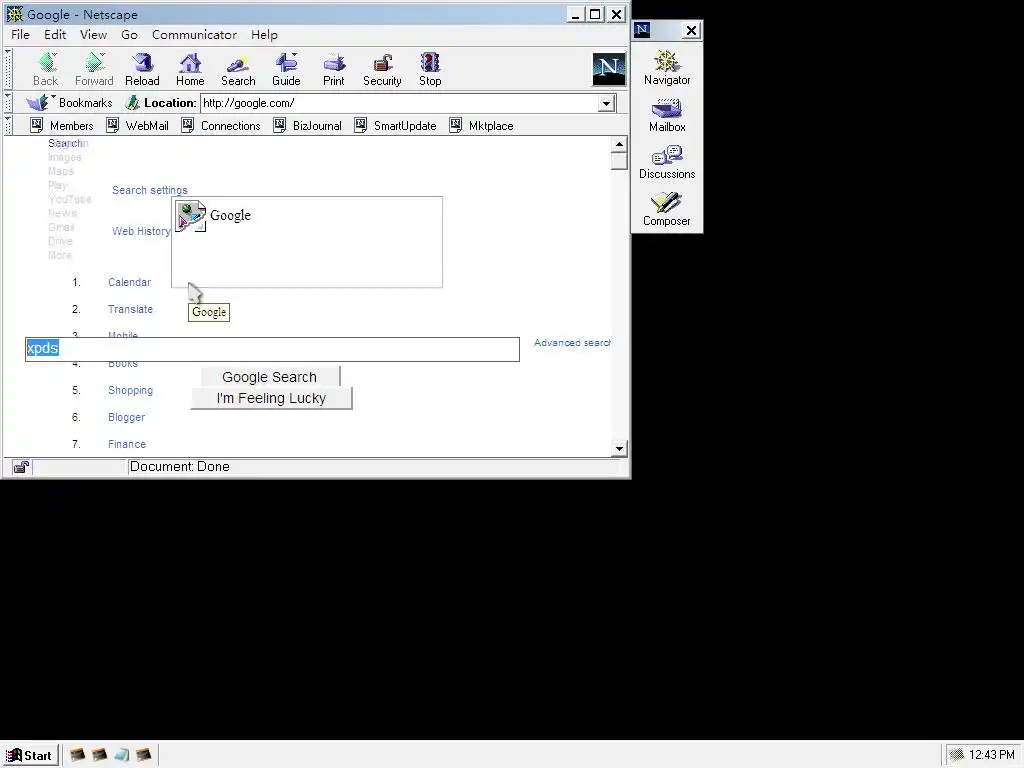The height and width of the screenshot is (768, 1024).
Task: Click the Images link in faded list
Action: pyautogui.click(x=65, y=157)
